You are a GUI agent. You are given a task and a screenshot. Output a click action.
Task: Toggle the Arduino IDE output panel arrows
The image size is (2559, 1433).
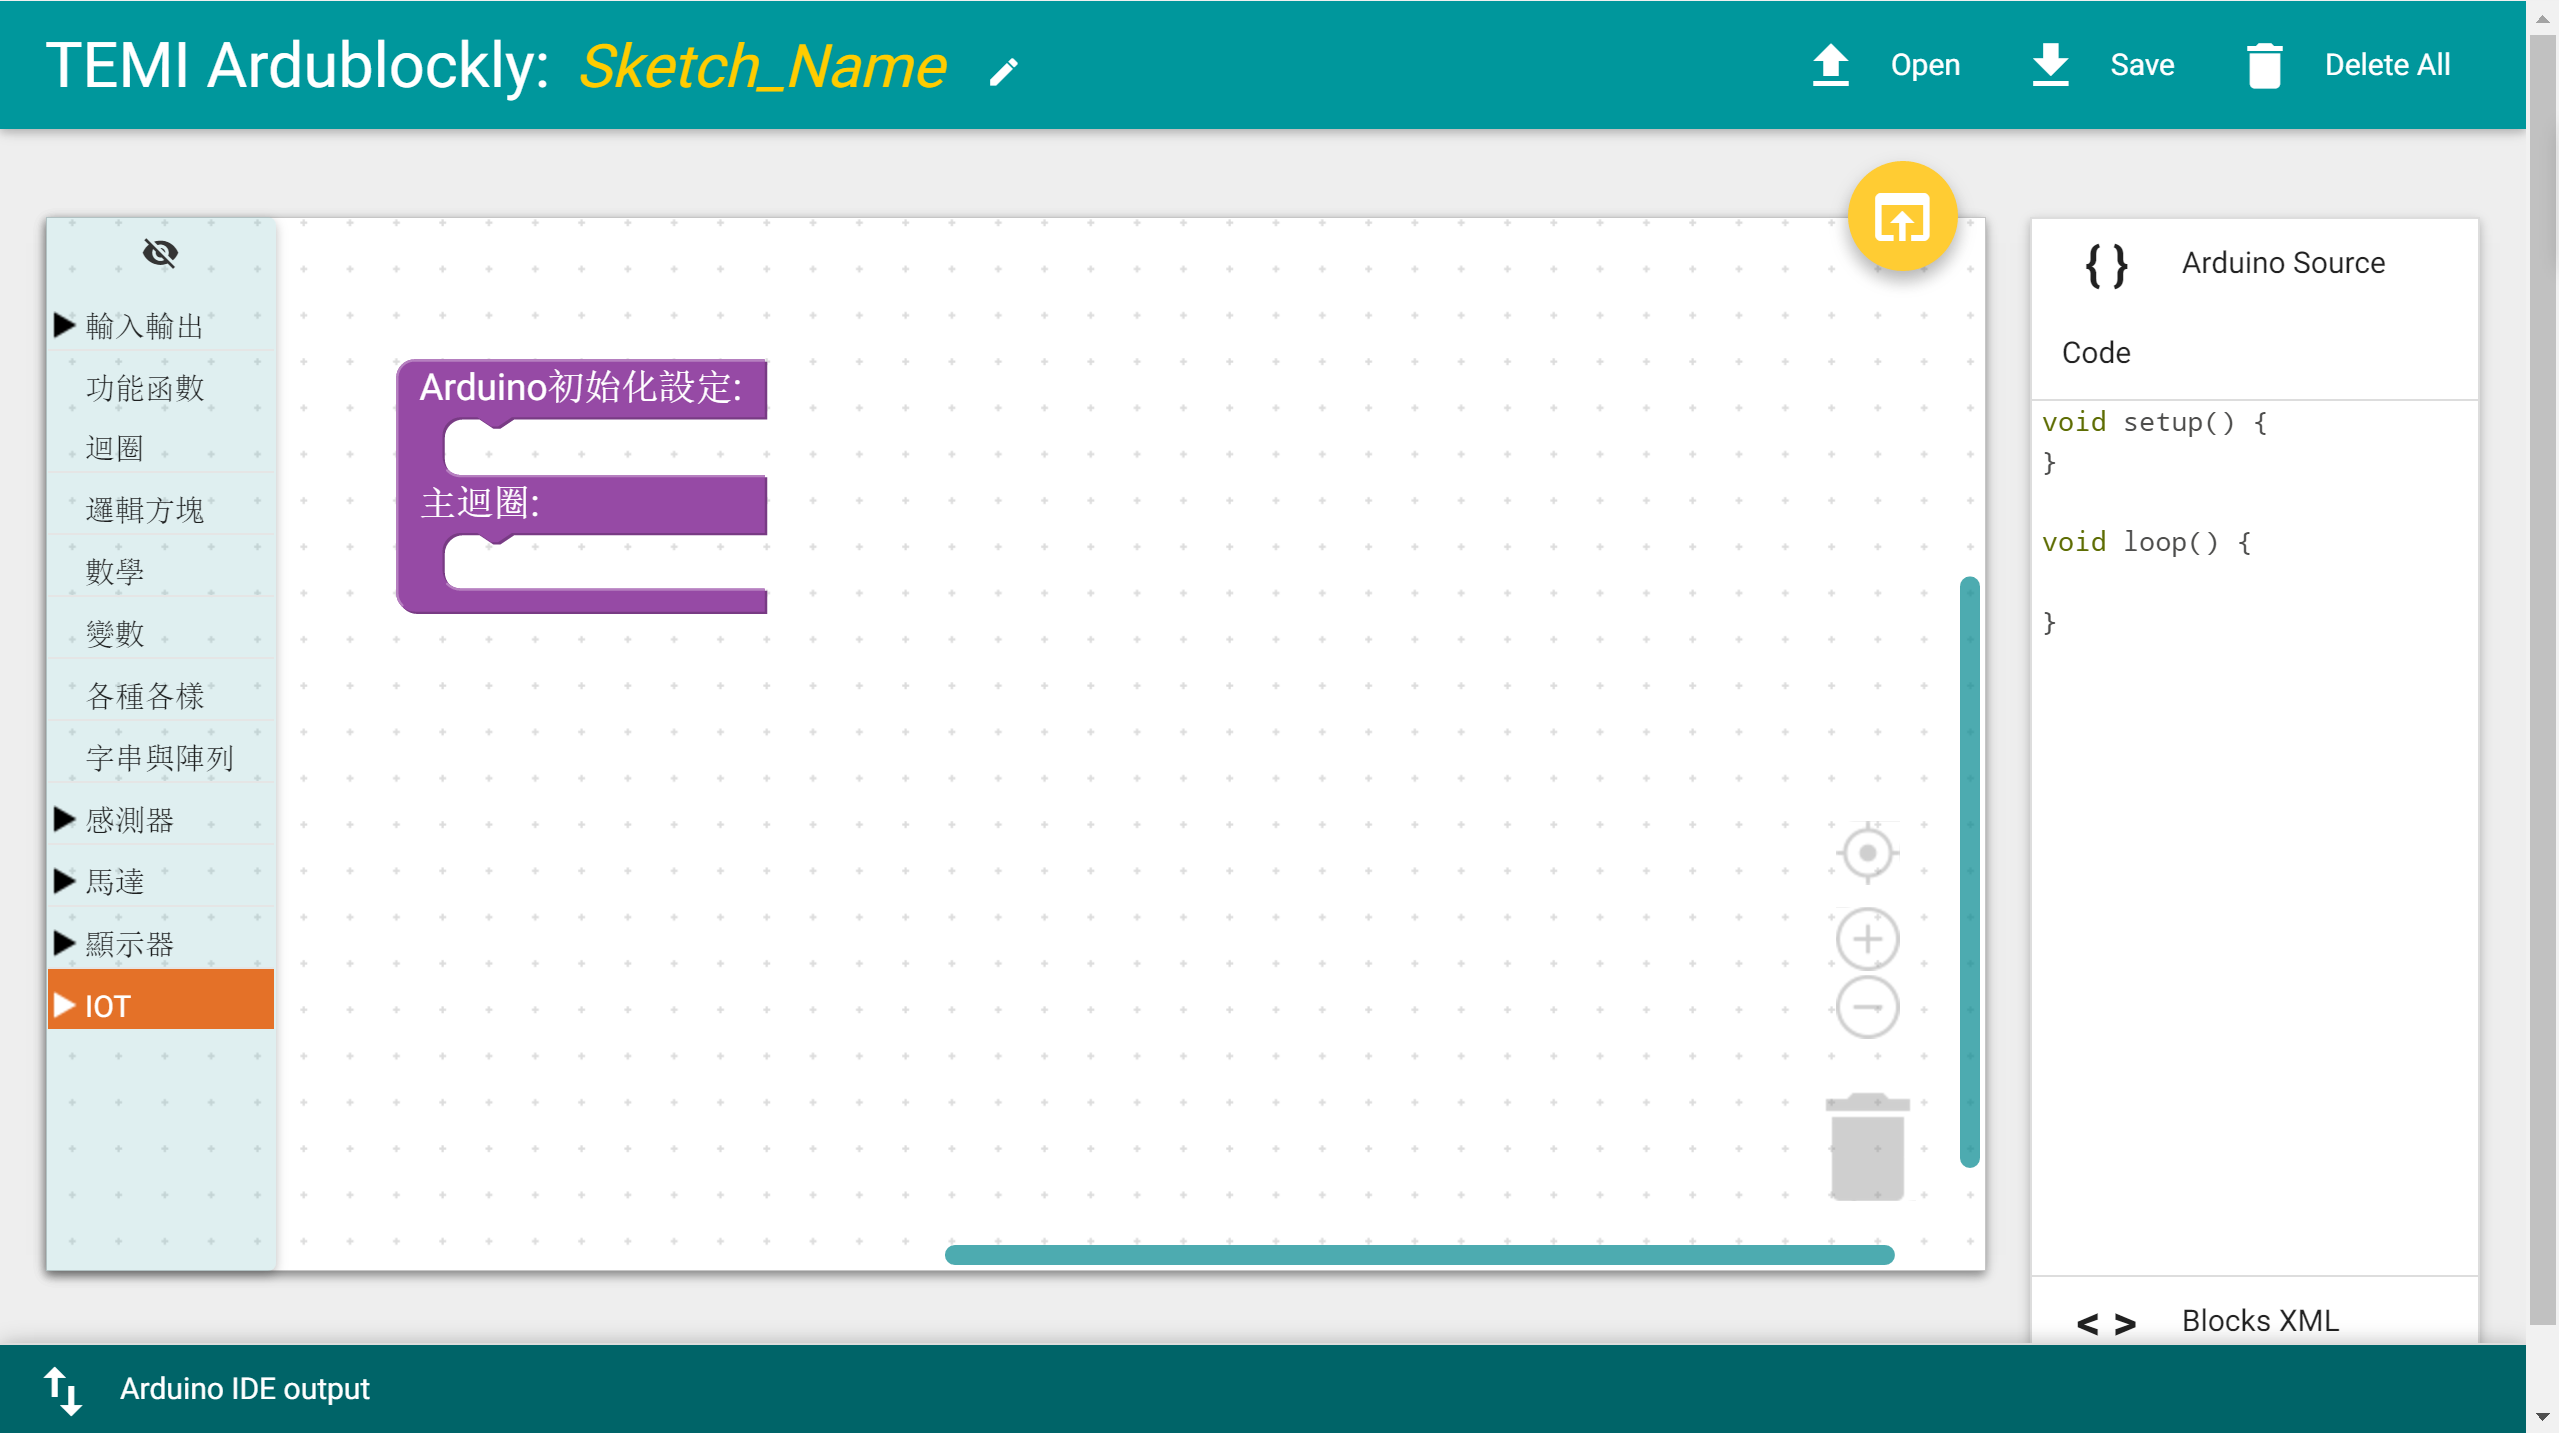[x=62, y=1390]
